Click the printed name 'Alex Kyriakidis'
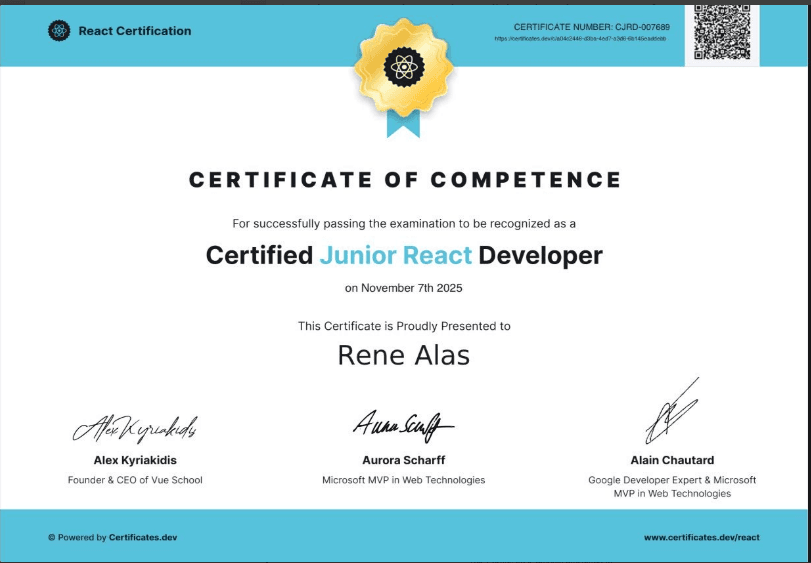Image resolution: width=811 pixels, height=563 pixels. pos(135,460)
